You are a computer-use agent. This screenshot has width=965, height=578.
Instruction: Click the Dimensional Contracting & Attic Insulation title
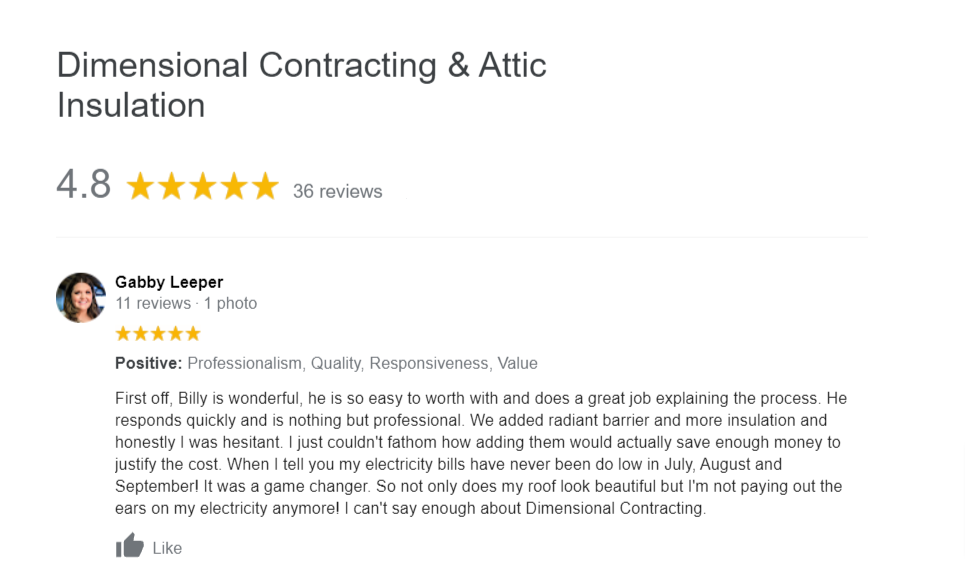coord(302,85)
